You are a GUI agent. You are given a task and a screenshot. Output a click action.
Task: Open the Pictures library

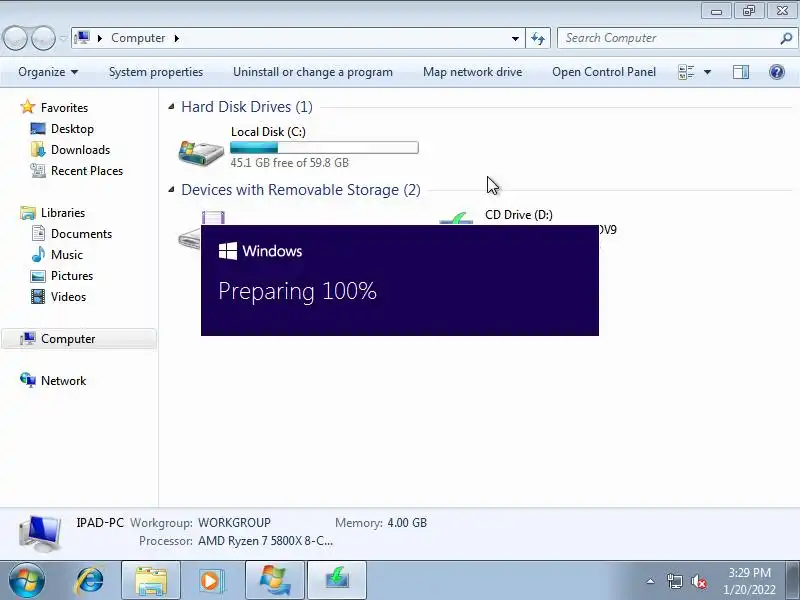click(x=71, y=276)
